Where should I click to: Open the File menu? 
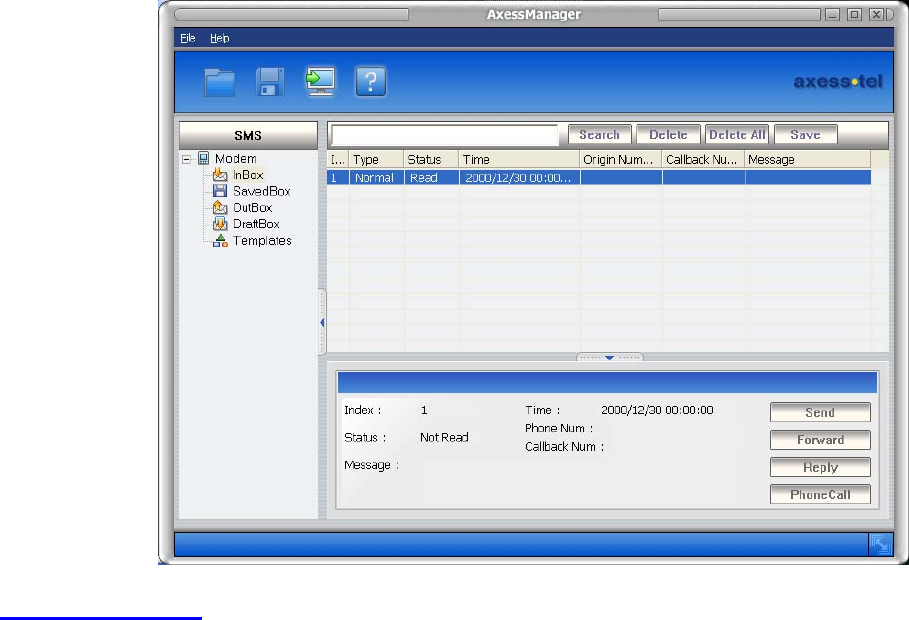pyautogui.click(x=188, y=38)
